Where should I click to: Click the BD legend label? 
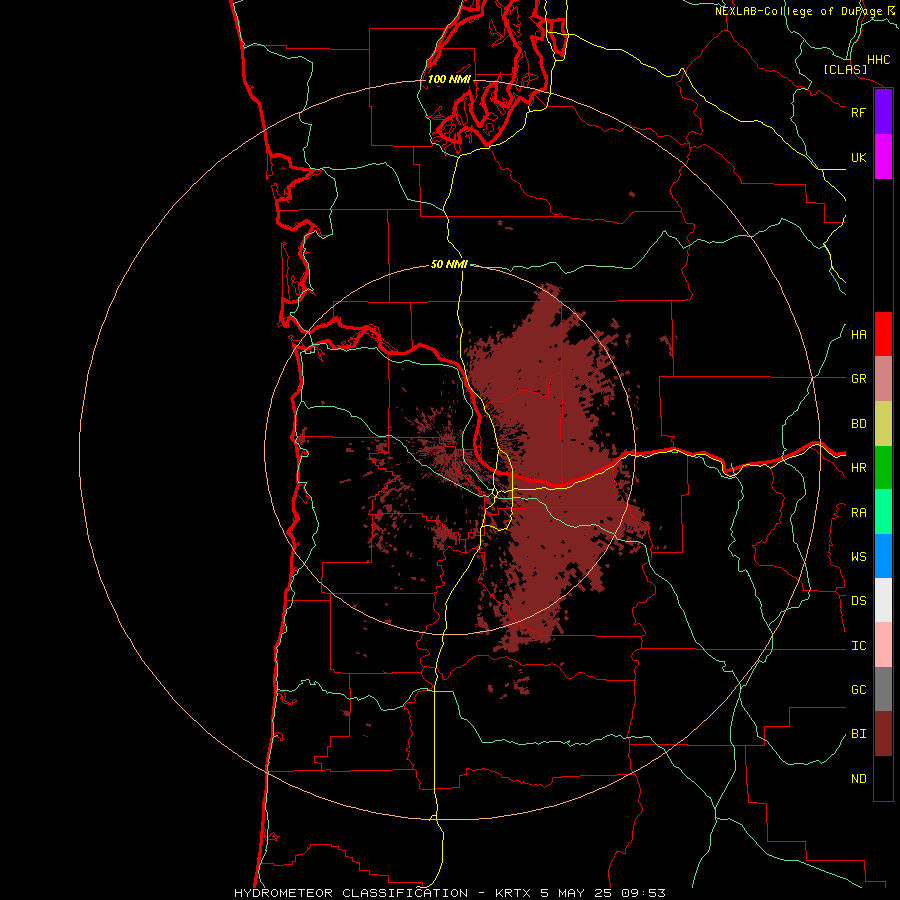click(x=858, y=424)
